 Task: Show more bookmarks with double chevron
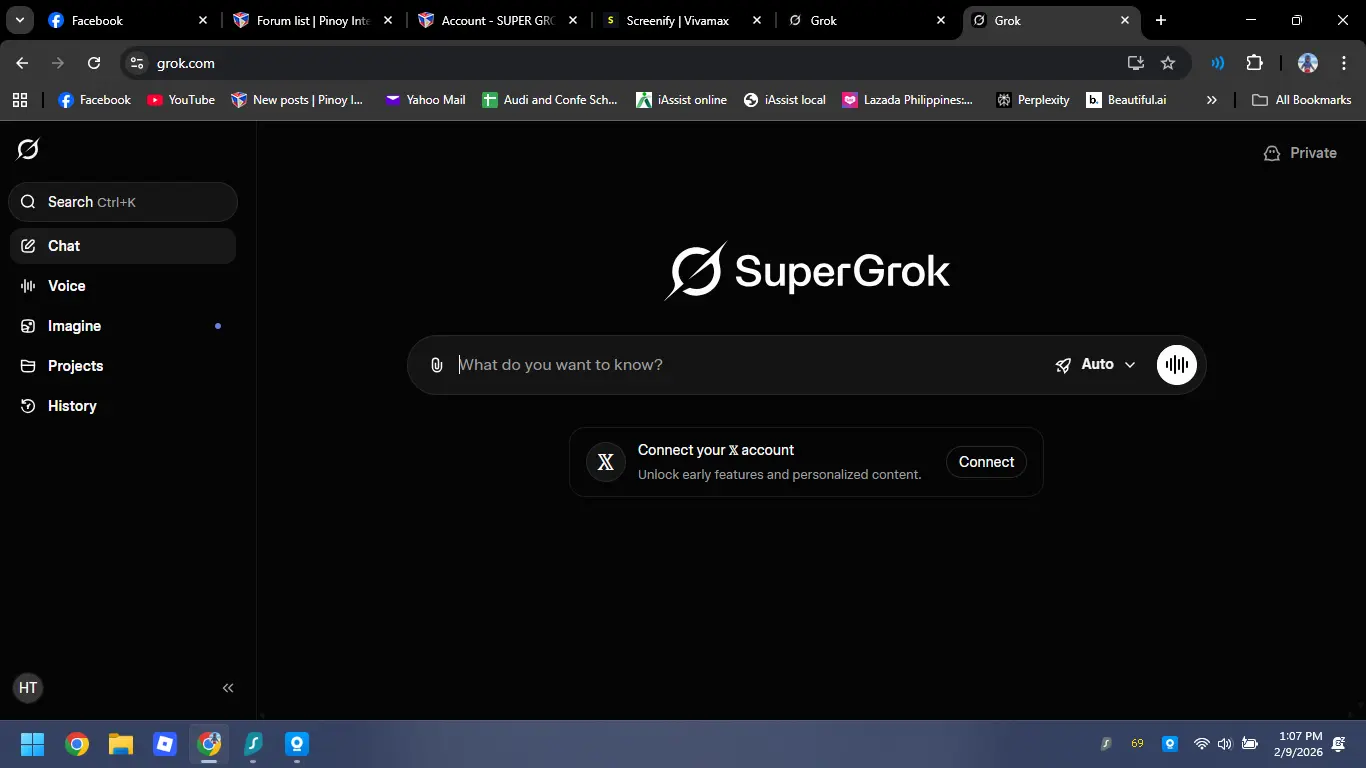tap(1212, 100)
